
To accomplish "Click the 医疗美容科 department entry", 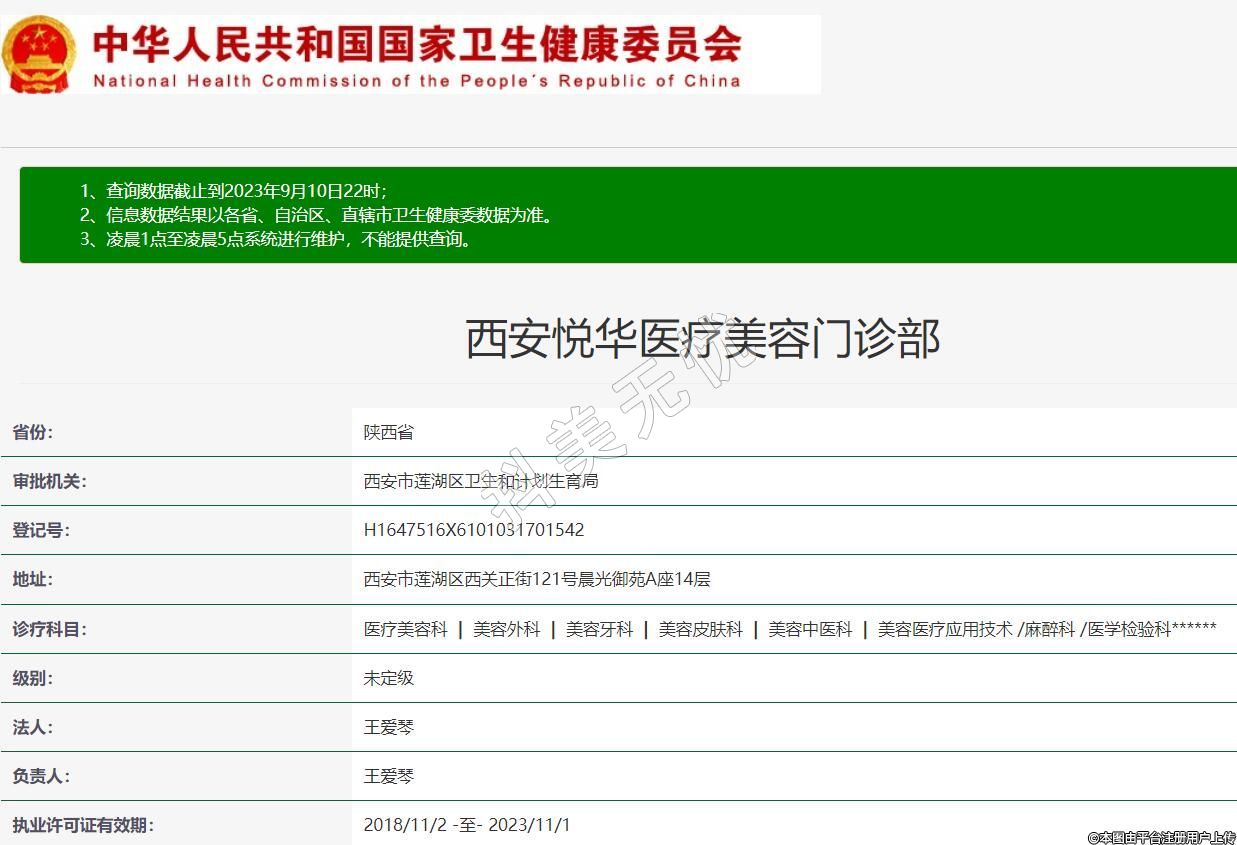I will 405,629.
